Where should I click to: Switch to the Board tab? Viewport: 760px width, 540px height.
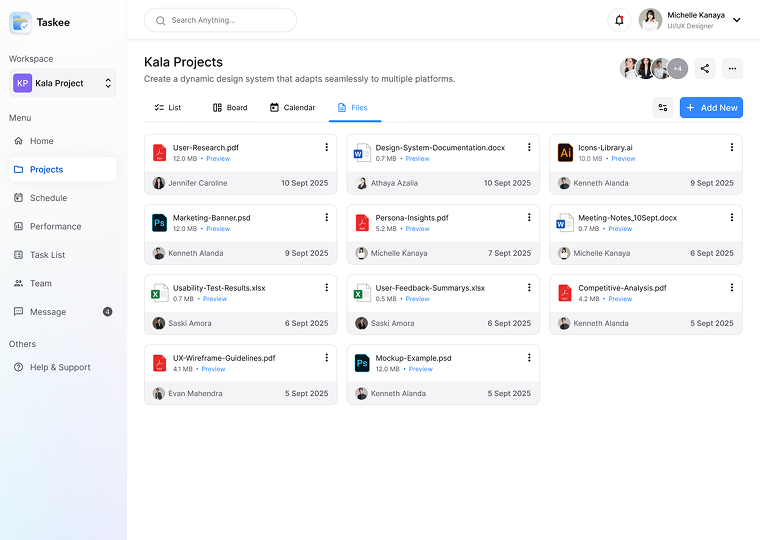pos(230,108)
